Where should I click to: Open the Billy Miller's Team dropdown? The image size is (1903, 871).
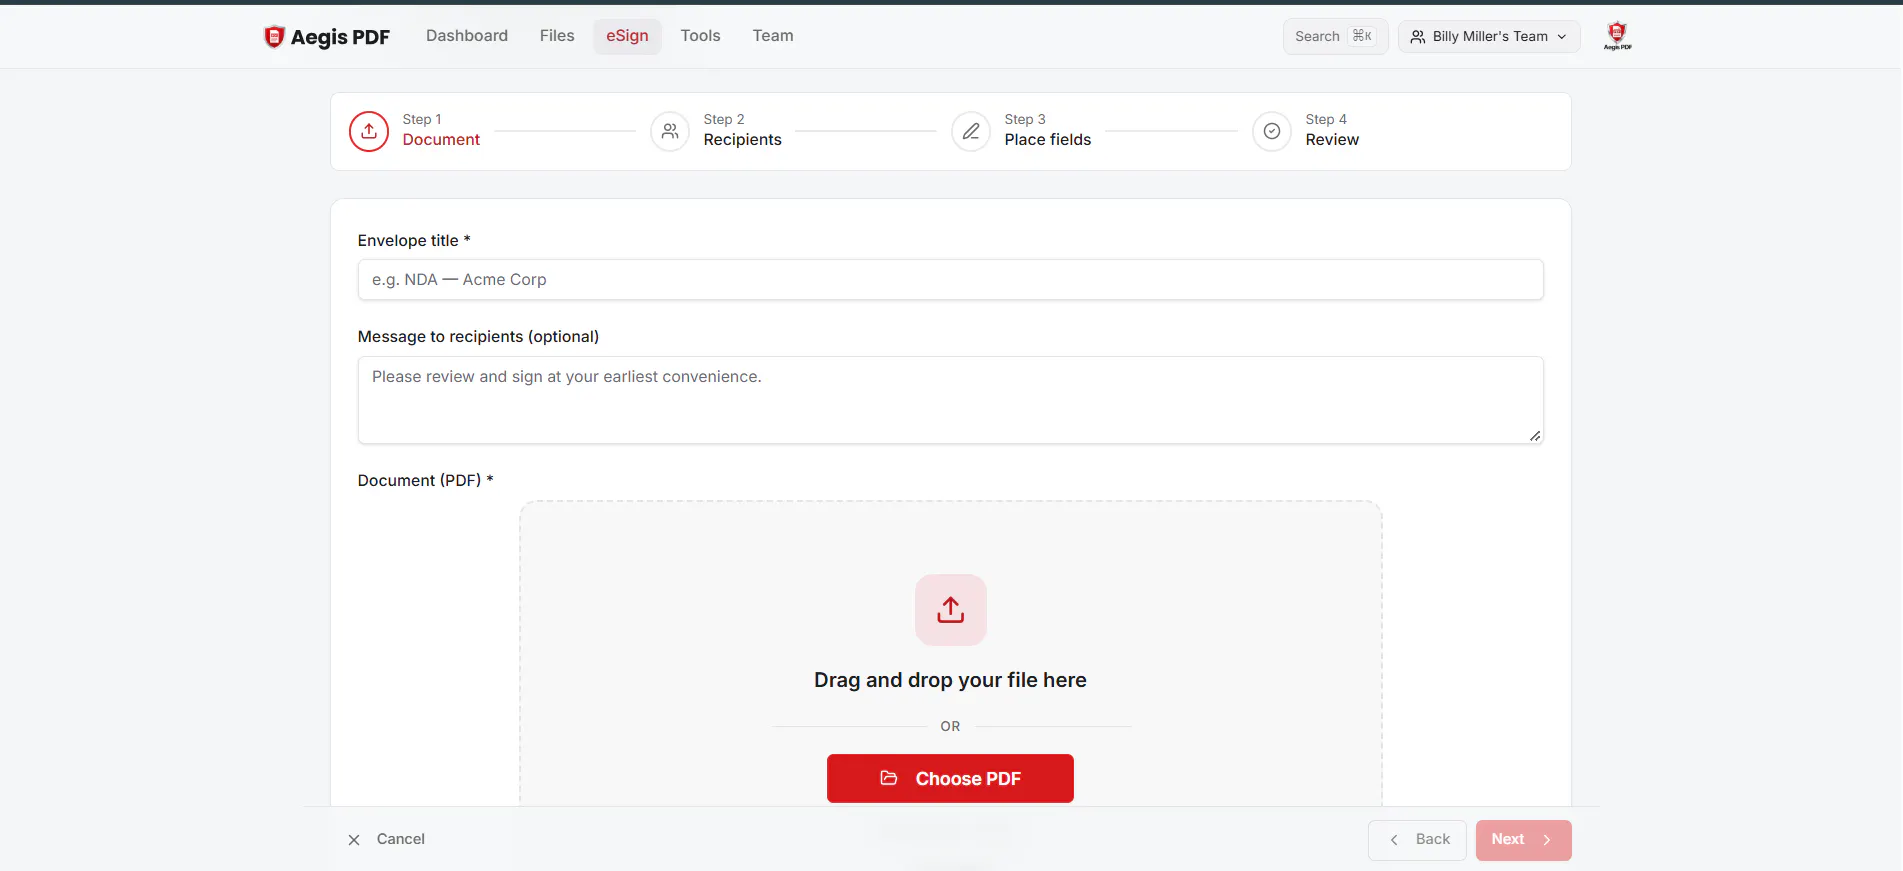[1489, 36]
